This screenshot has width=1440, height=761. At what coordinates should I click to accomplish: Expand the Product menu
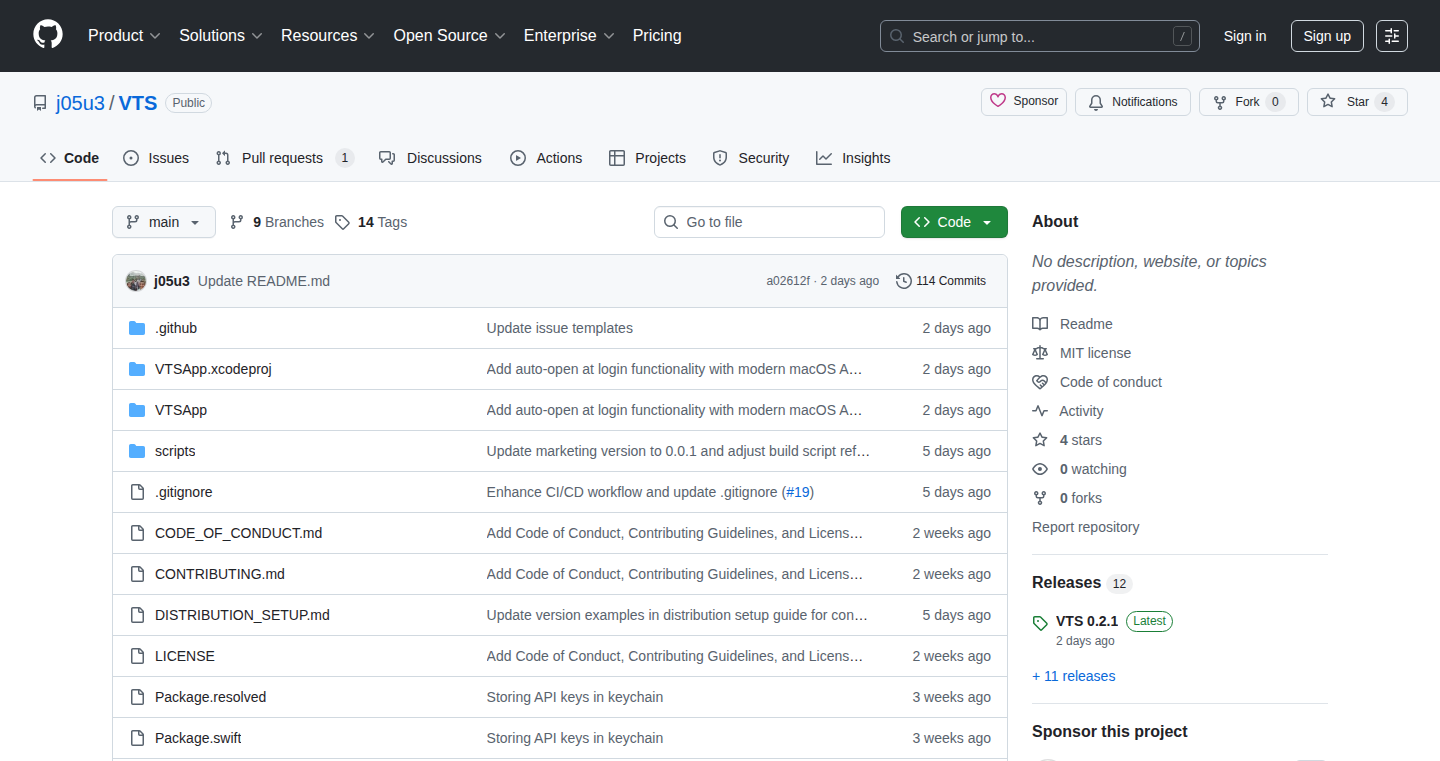[x=124, y=35]
